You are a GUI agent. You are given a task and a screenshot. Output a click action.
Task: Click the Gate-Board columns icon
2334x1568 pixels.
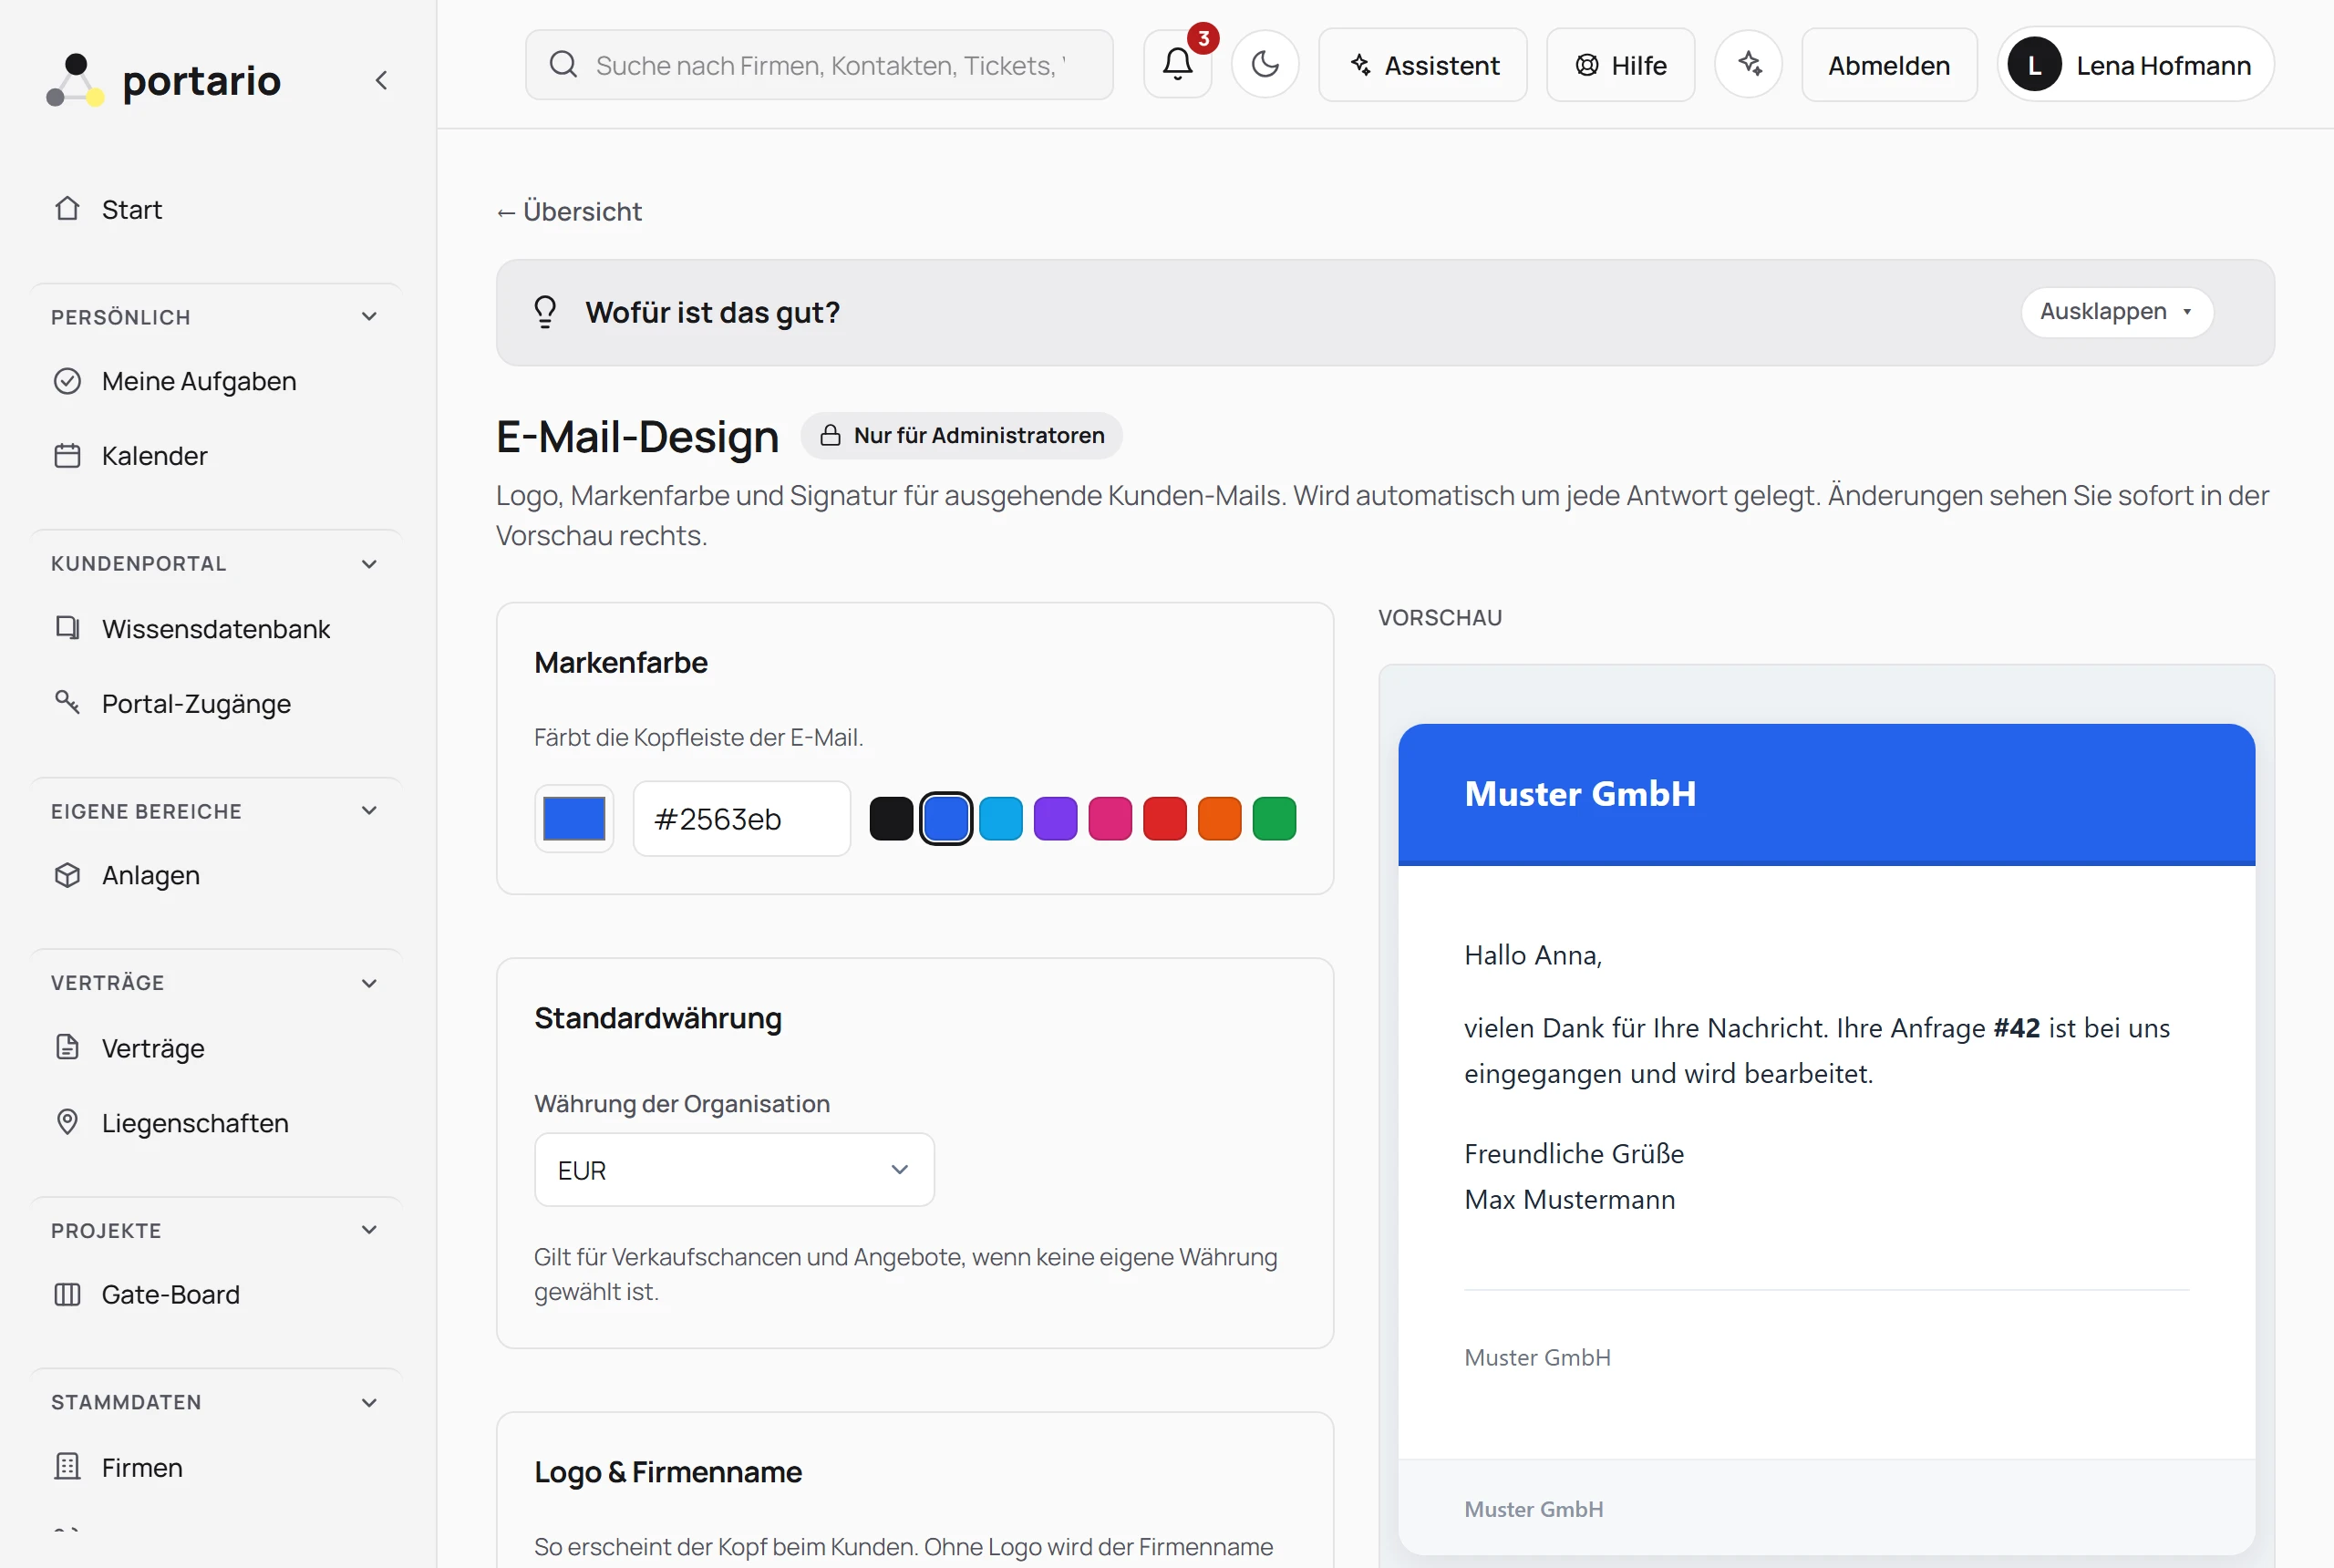(67, 1294)
